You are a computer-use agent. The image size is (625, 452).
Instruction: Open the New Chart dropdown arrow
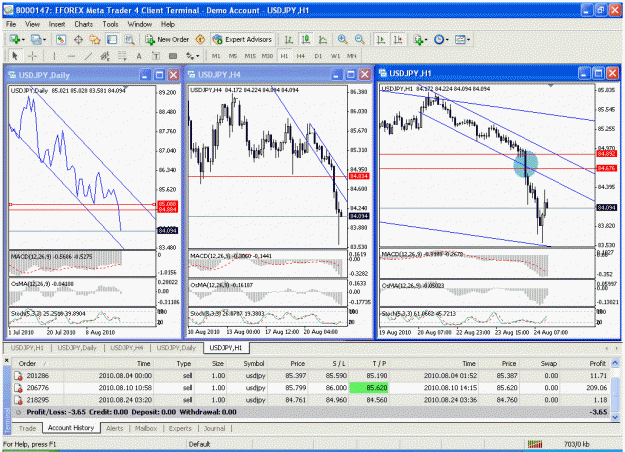(x=24, y=40)
